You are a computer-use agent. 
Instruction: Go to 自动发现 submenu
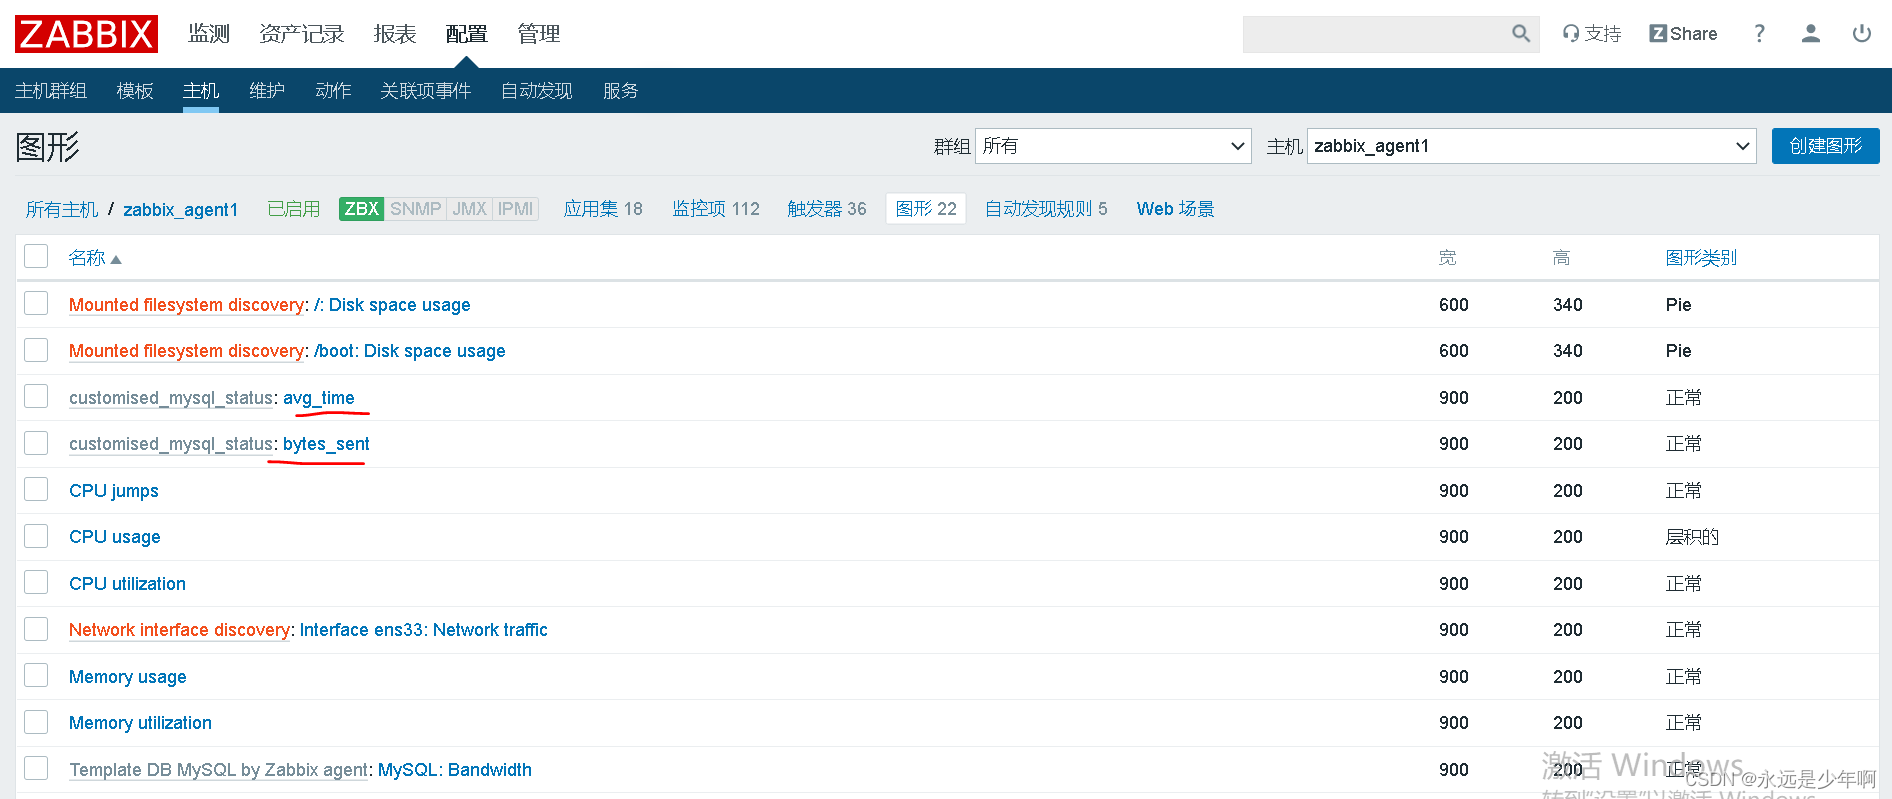coord(537,91)
